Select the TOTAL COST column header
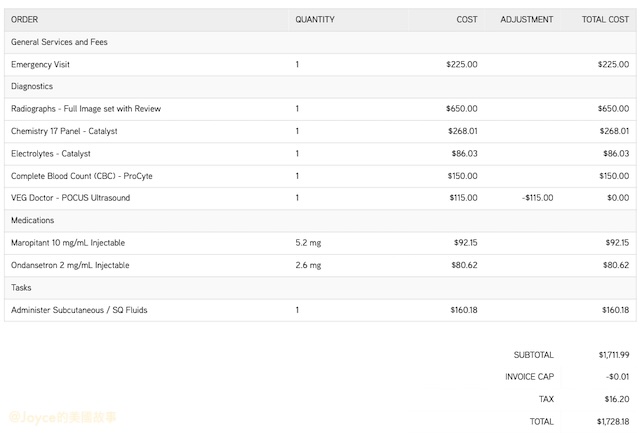 pos(605,20)
